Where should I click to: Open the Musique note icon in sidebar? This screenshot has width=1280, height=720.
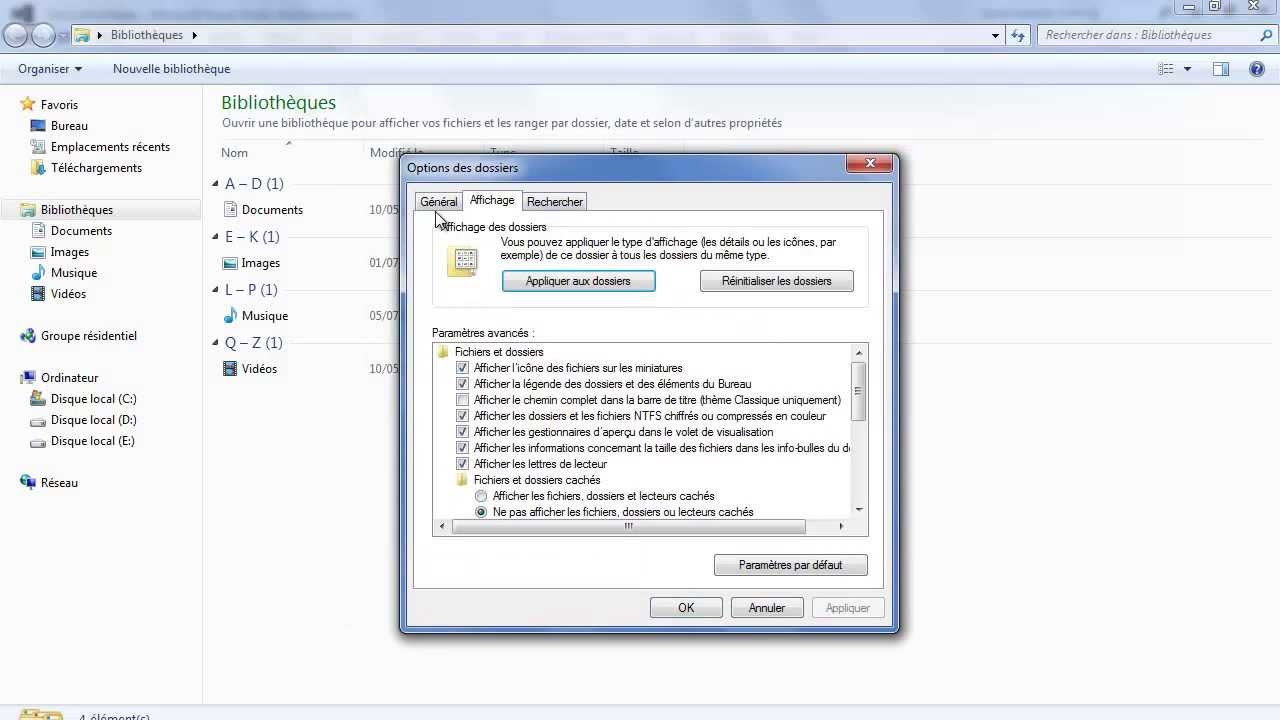point(38,273)
